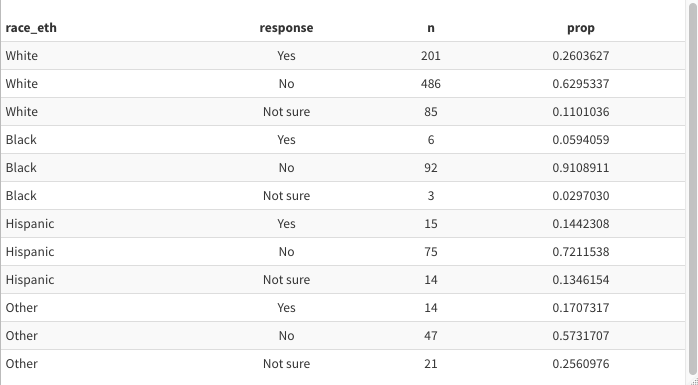The height and width of the screenshot is (385, 698).
Task: Click the resize grip in bottom corner
Action: [x=692, y=381]
